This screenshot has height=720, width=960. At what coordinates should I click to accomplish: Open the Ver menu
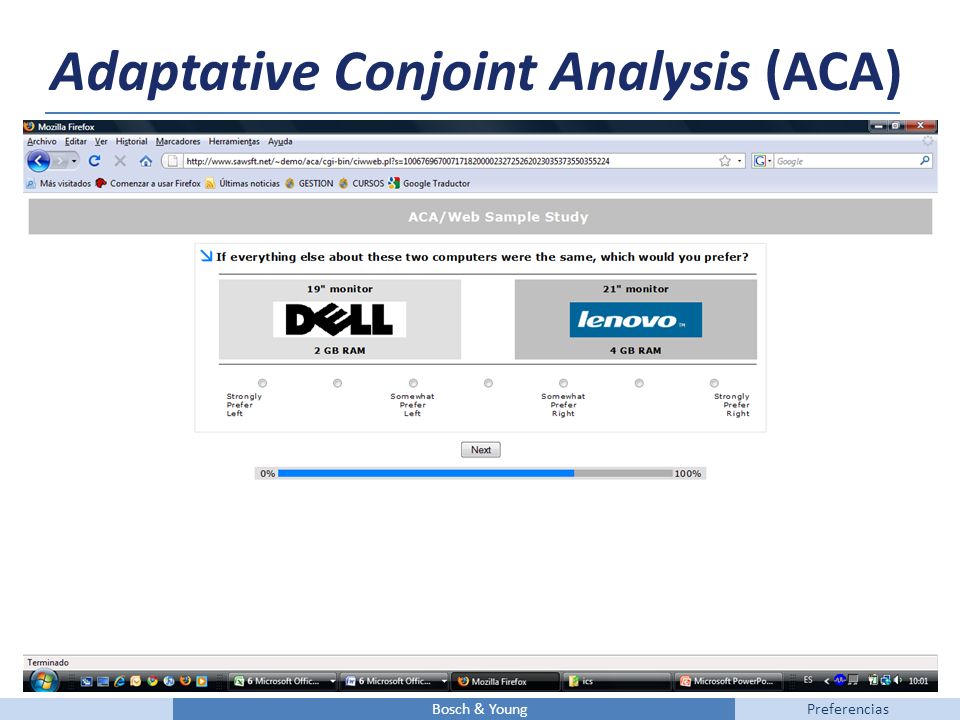click(x=101, y=141)
